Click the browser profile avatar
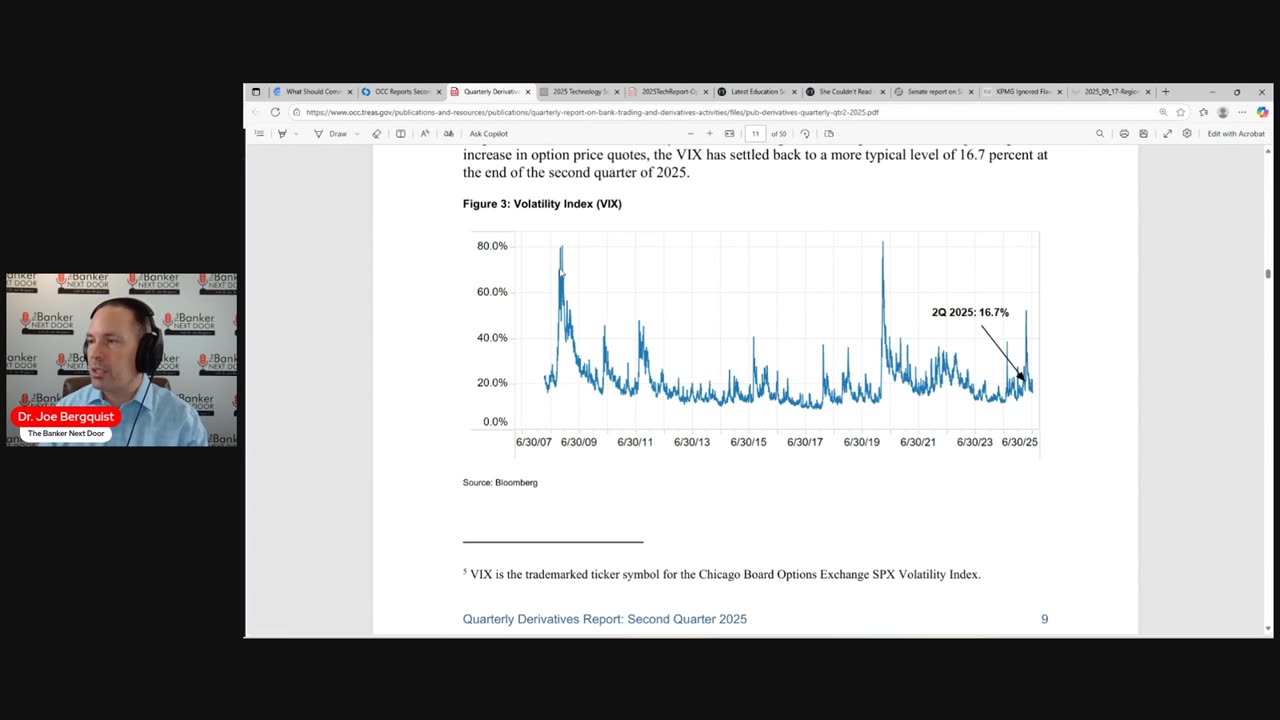Viewport: 1280px width, 720px height. (1222, 112)
